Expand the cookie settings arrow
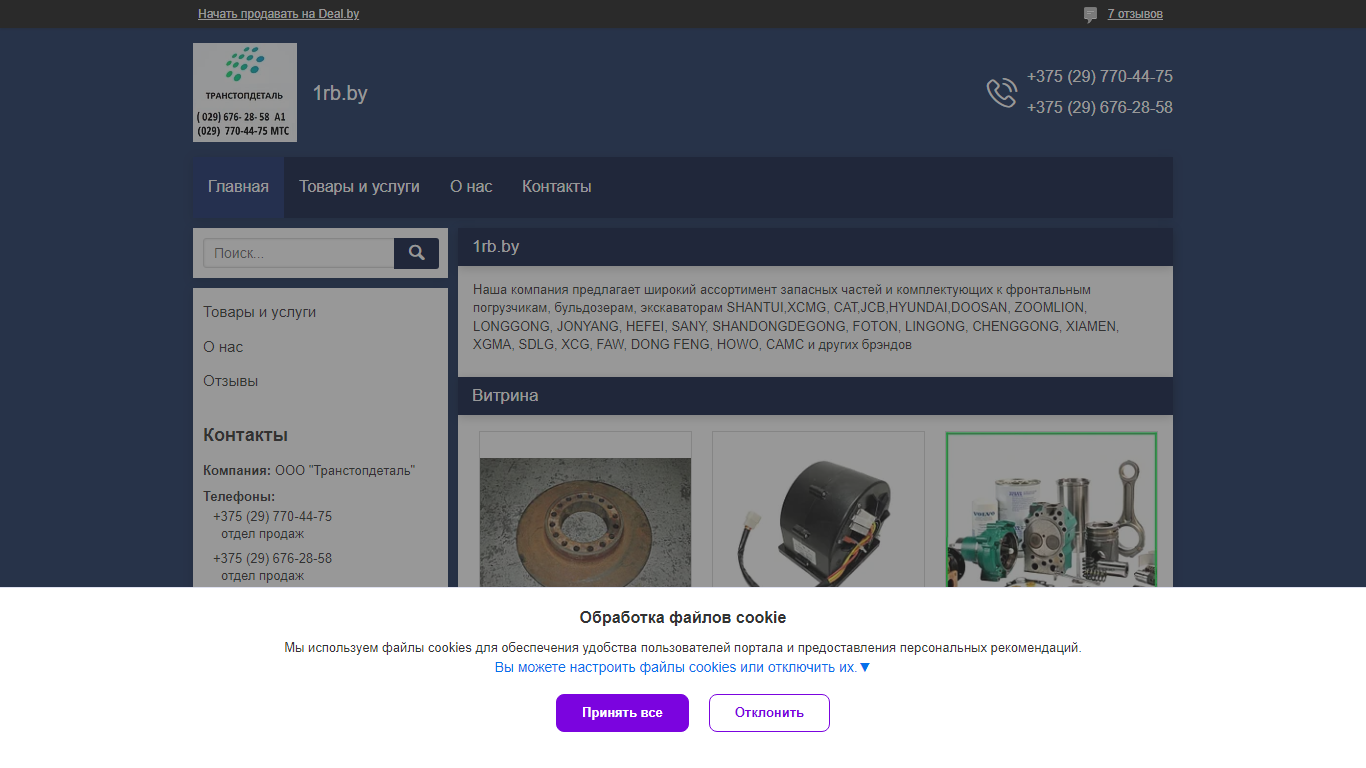The height and width of the screenshot is (768, 1366). point(865,667)
